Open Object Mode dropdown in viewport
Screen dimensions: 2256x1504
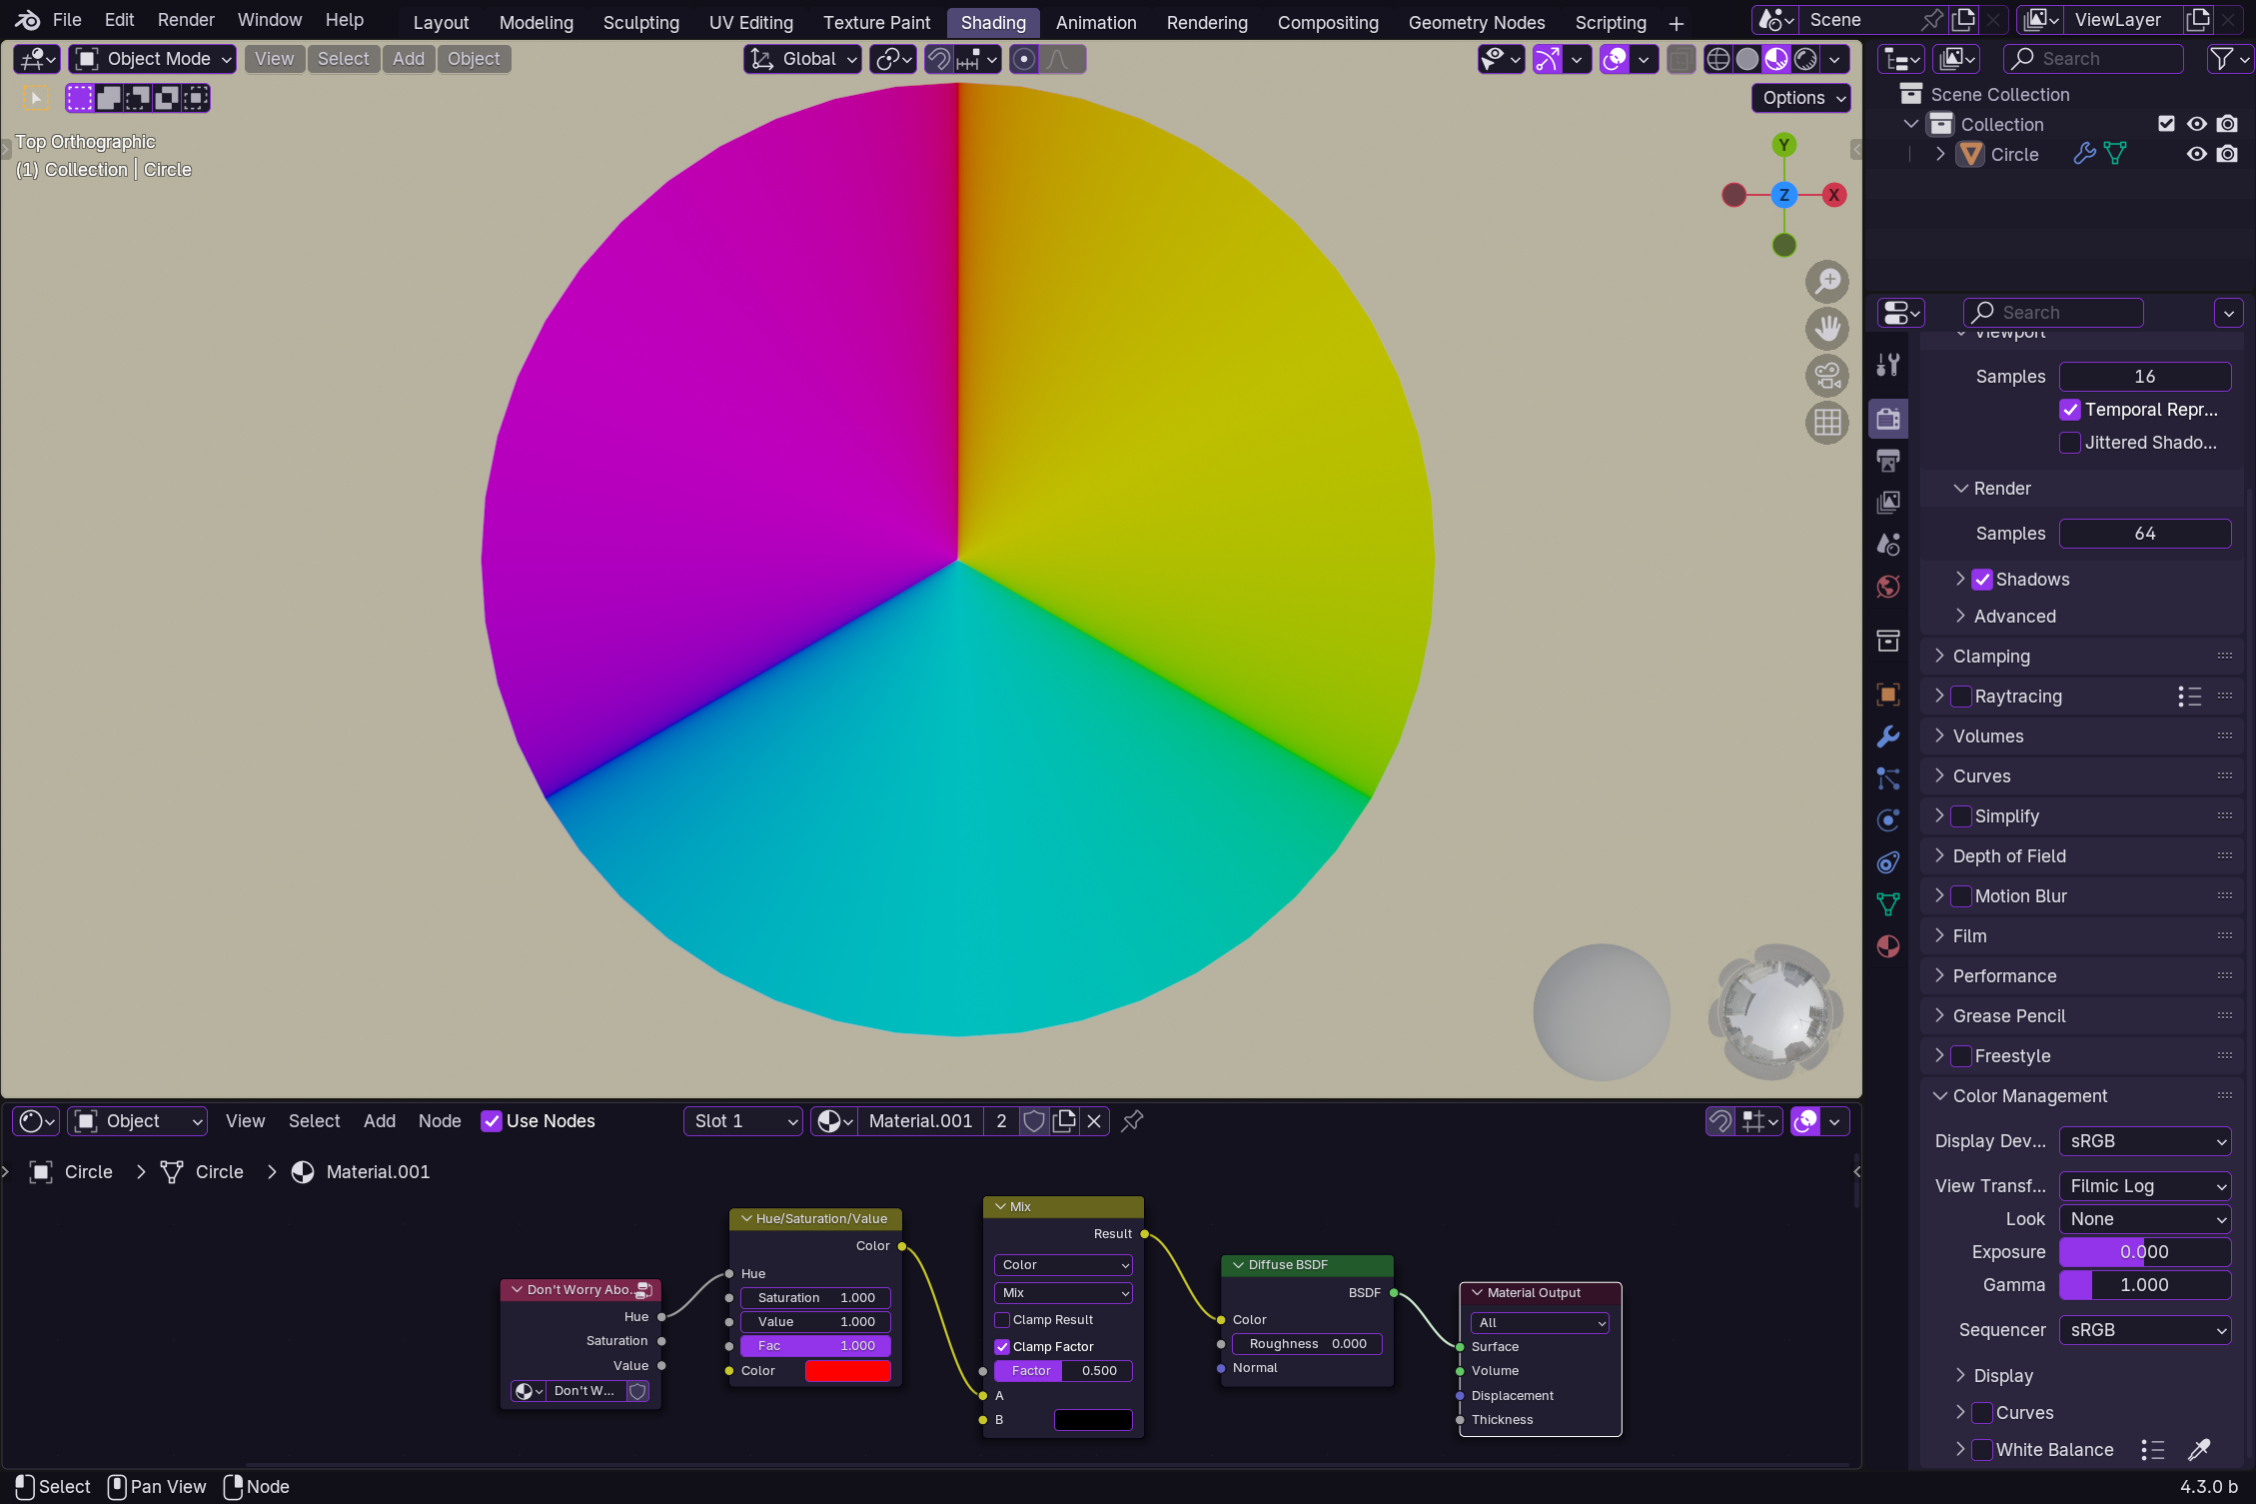tap(153, 59)
